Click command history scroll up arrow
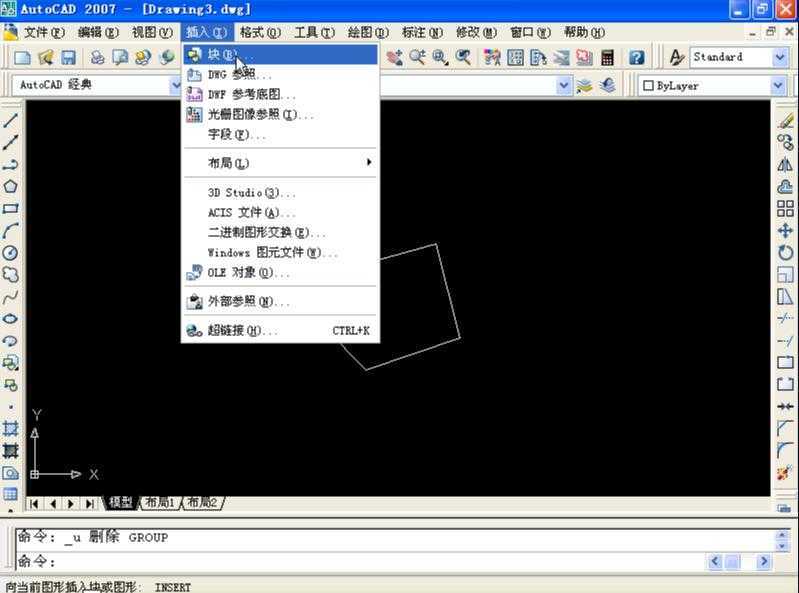Viewport: 799px width, 593px height. pos(782,535)
